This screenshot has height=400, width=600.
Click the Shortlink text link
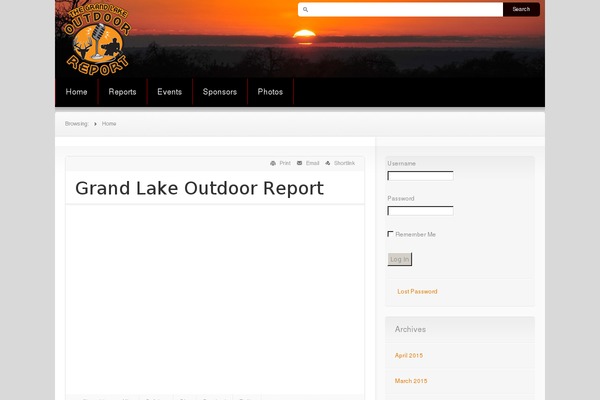[x=344, y=163]
